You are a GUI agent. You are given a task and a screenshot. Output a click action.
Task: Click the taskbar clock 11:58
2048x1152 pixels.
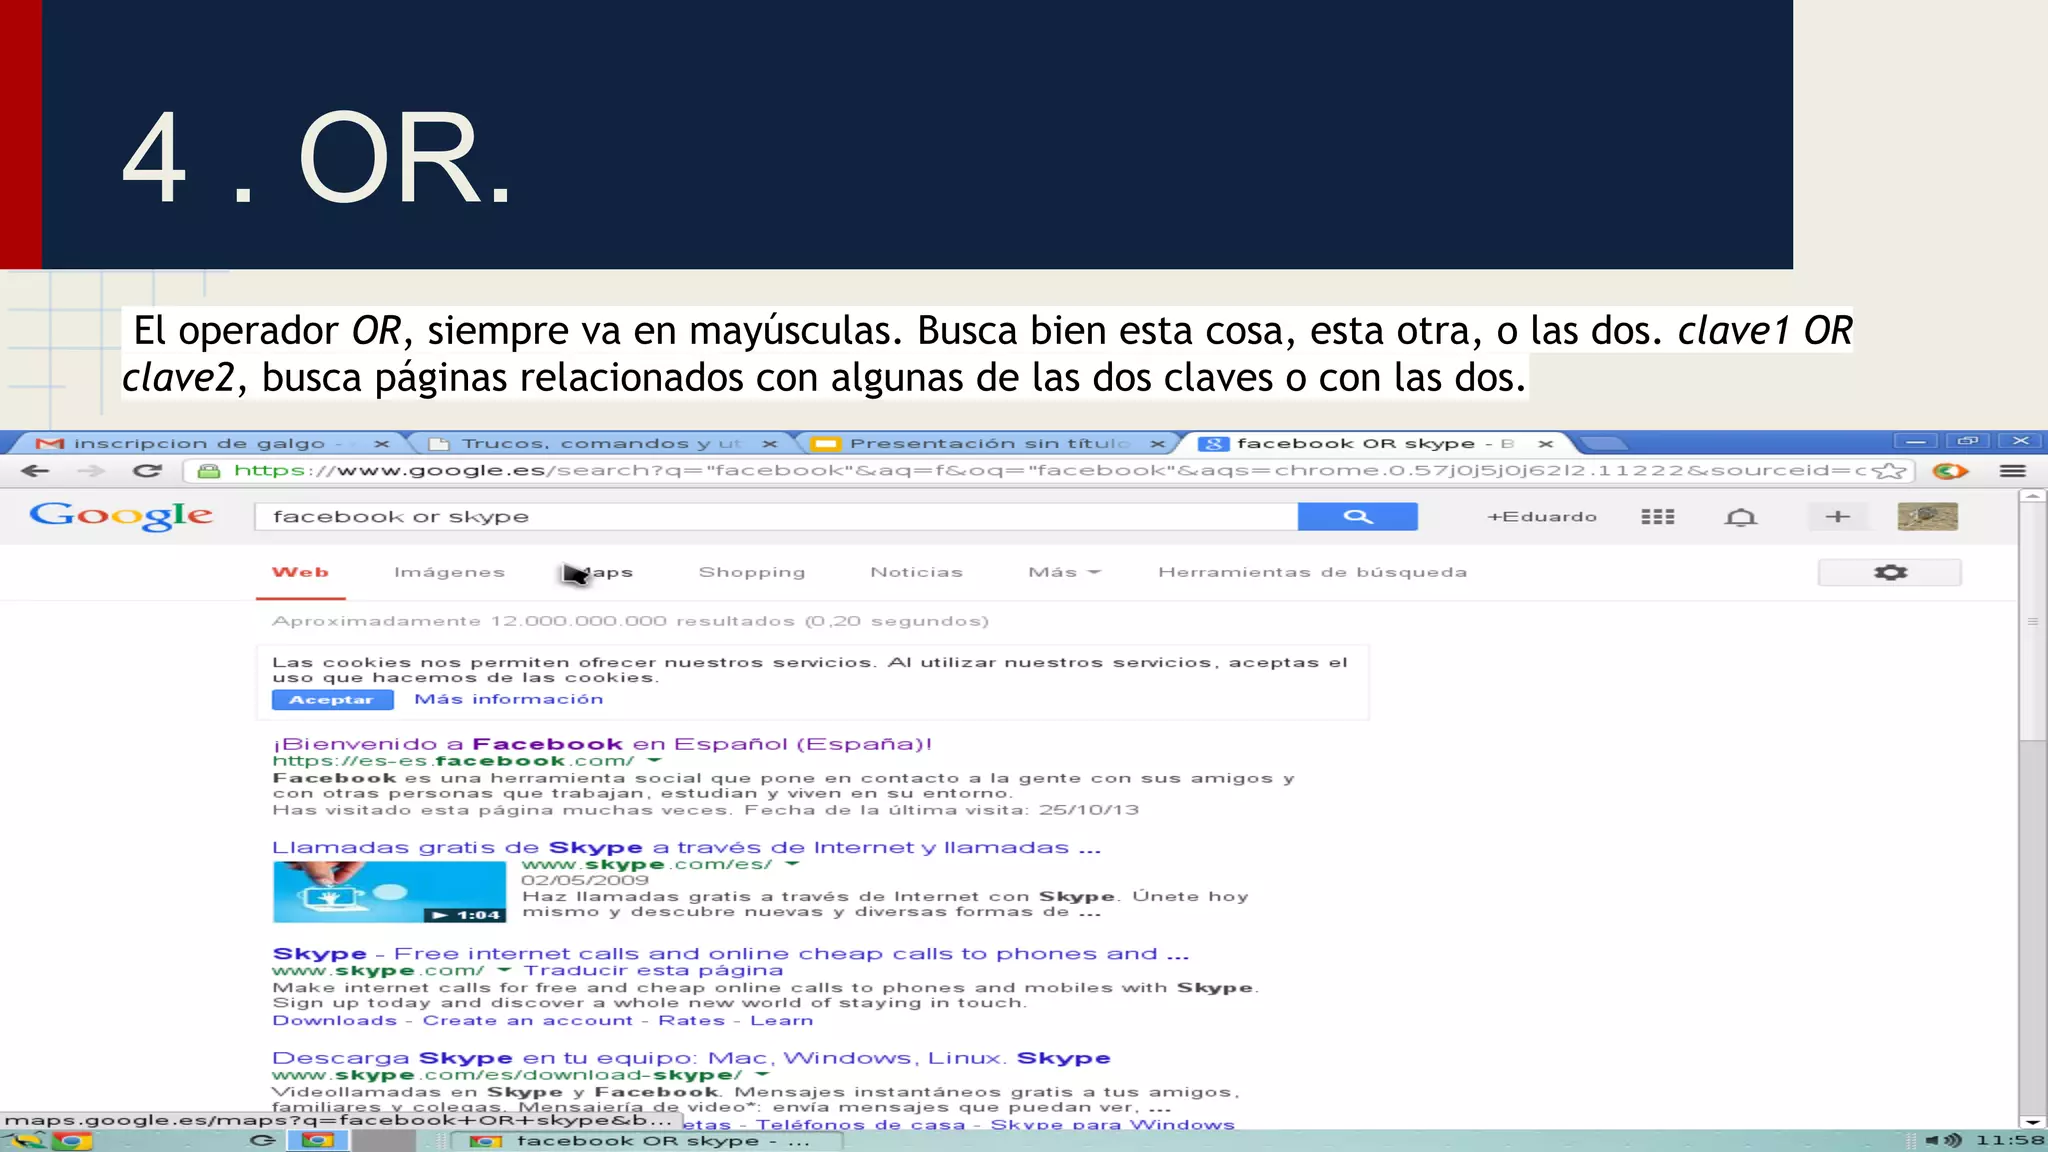2009,1140
